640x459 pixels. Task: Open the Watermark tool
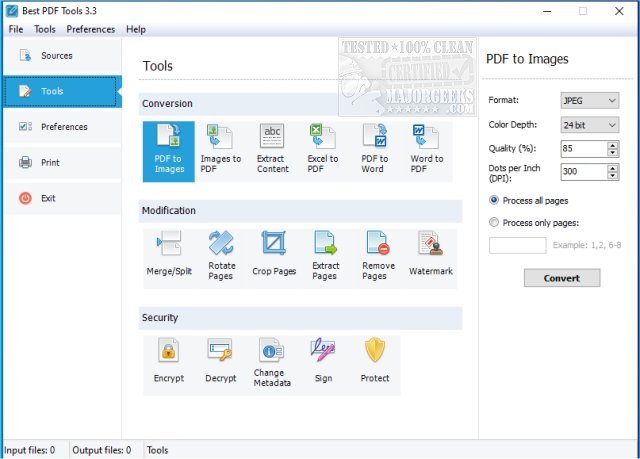coord(431,259)
